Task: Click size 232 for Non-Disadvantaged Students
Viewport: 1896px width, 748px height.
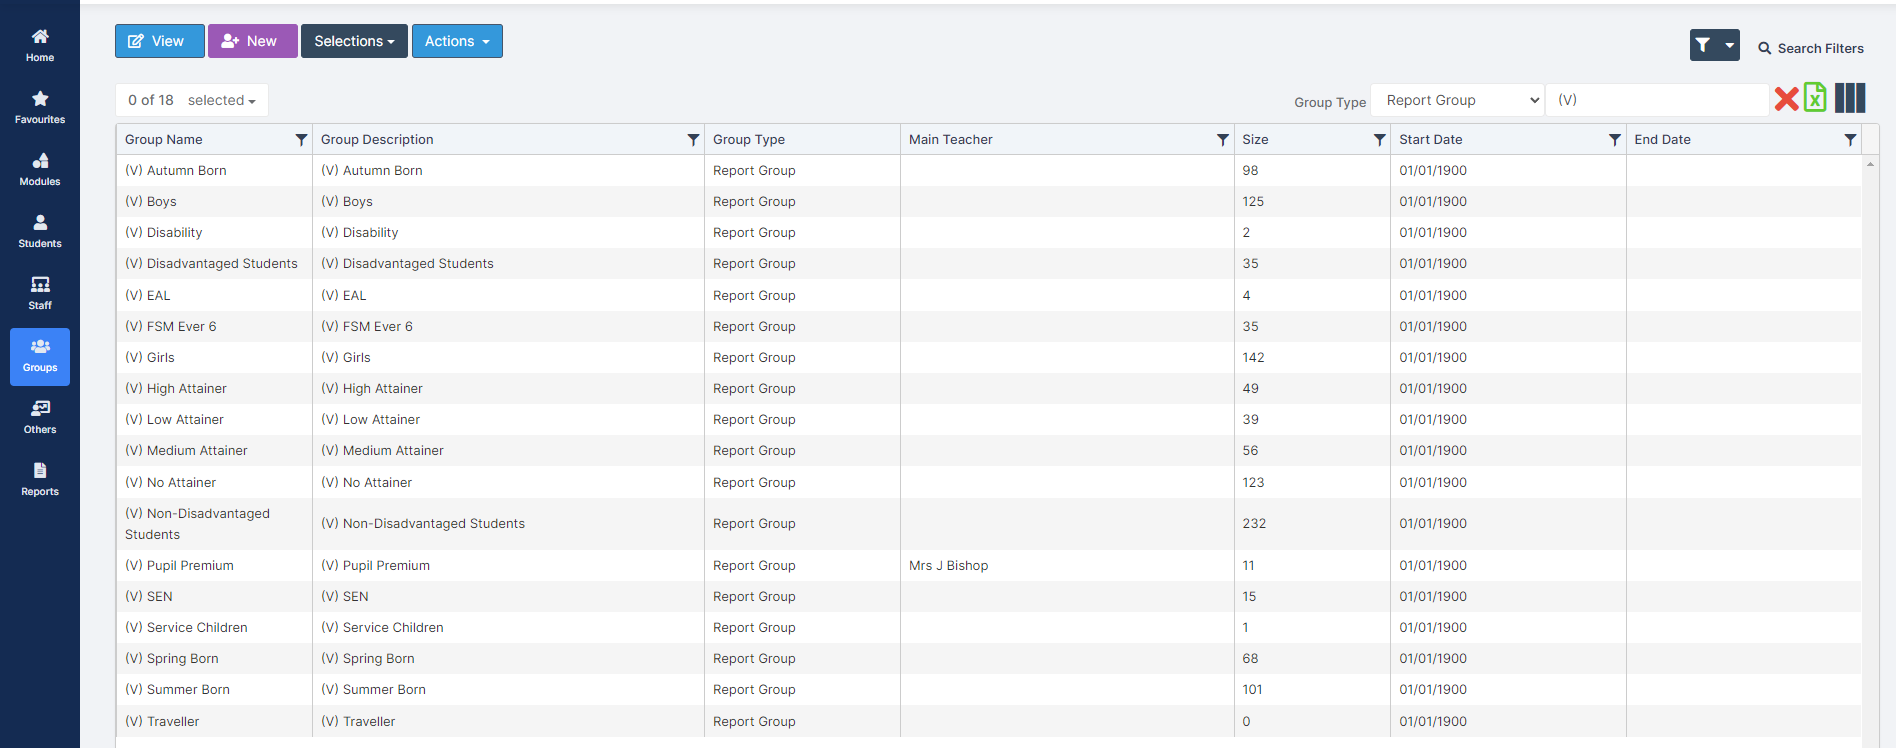Action: pyautogui.click(x=1254, y=524)
